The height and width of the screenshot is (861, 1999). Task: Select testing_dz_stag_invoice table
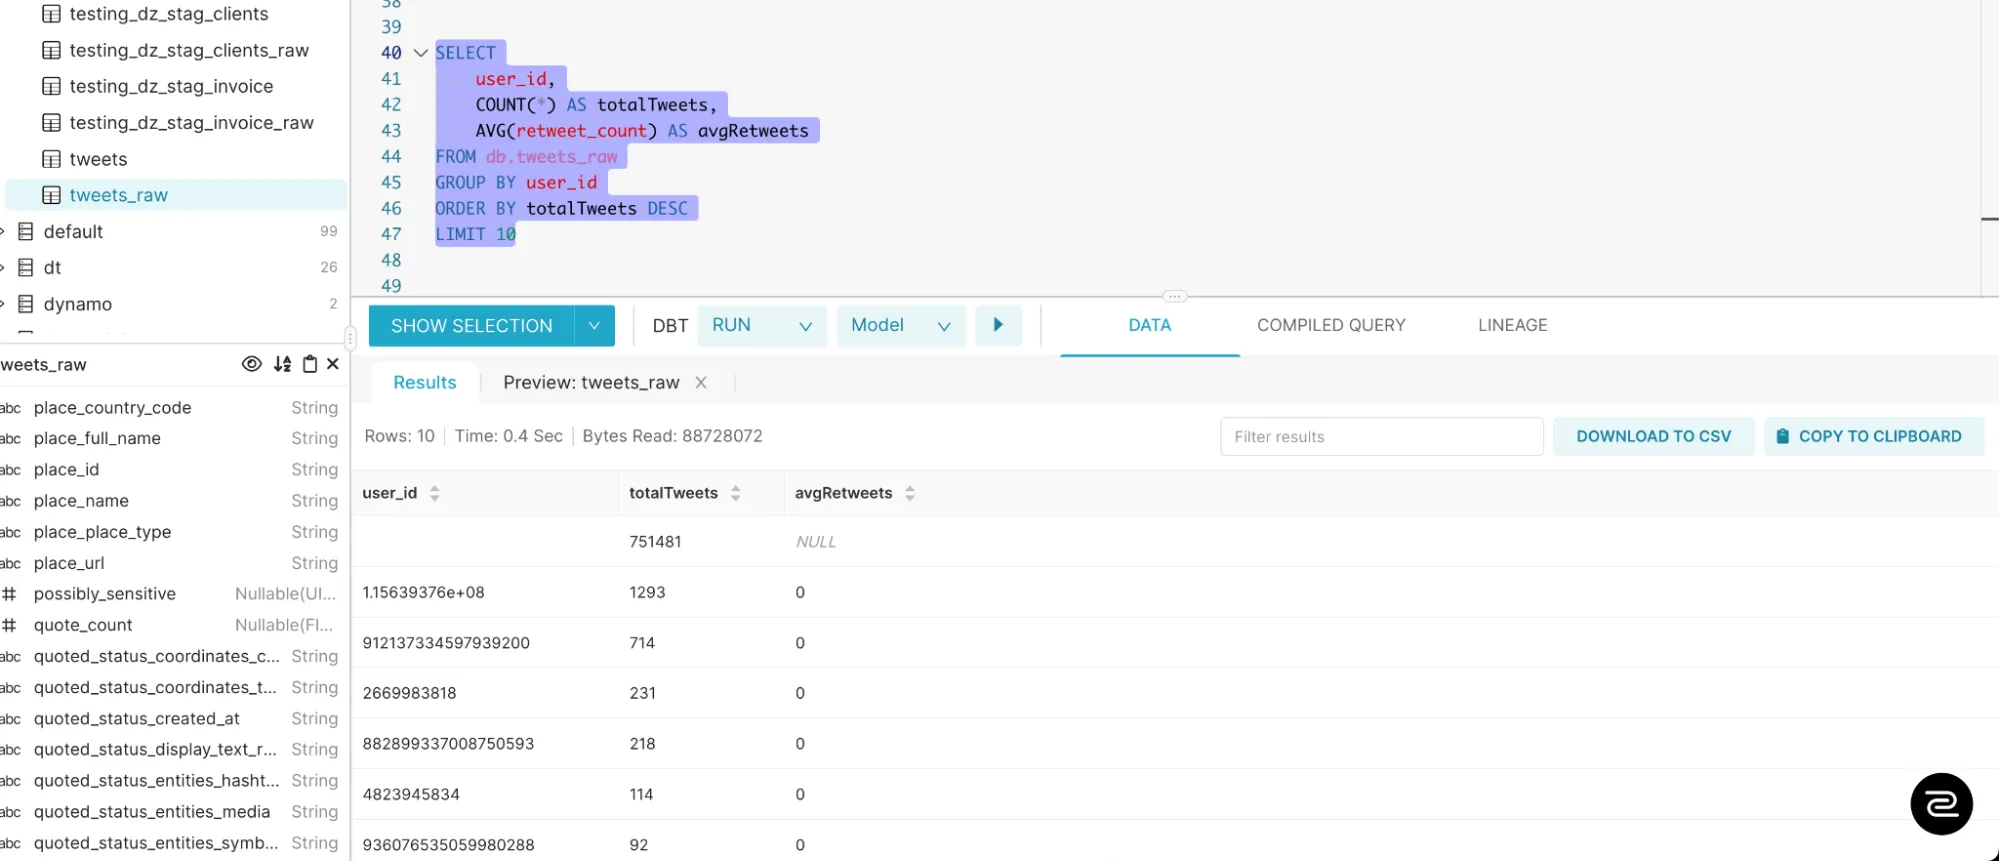pyautogui.click(x=171, y=86)
